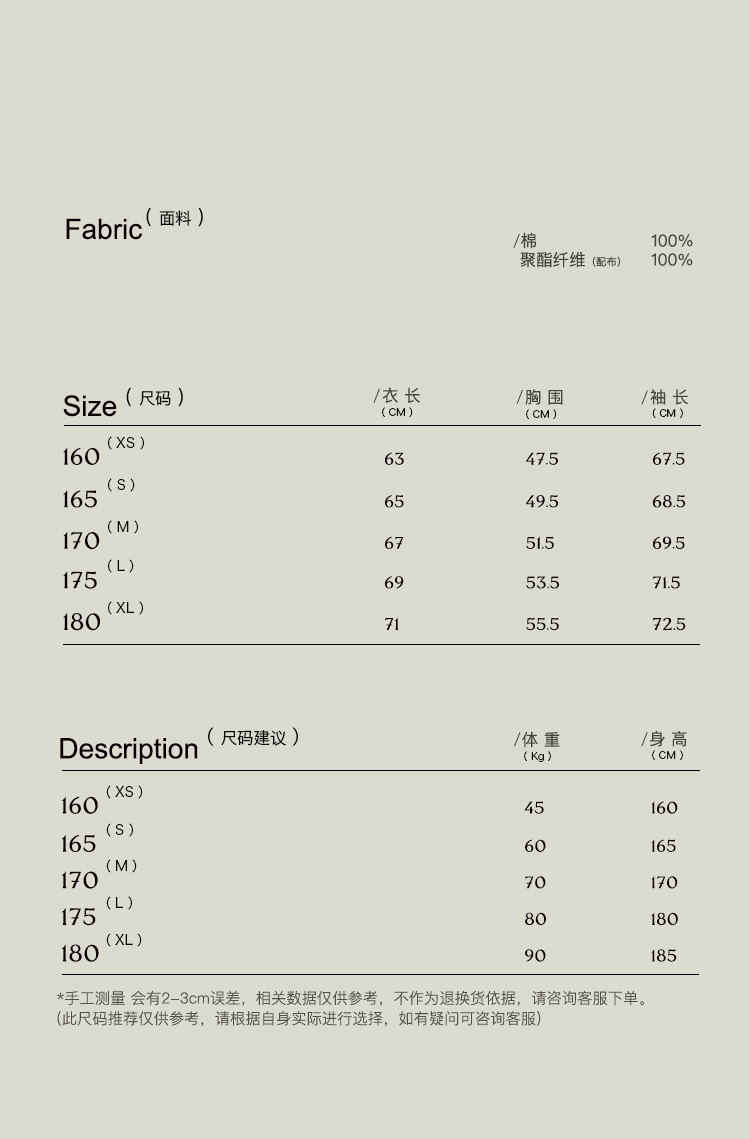This screenshot has width=750, height=1139.
Task: Click the 47.5 chest value for XS
Action: (x=542, y=459)
